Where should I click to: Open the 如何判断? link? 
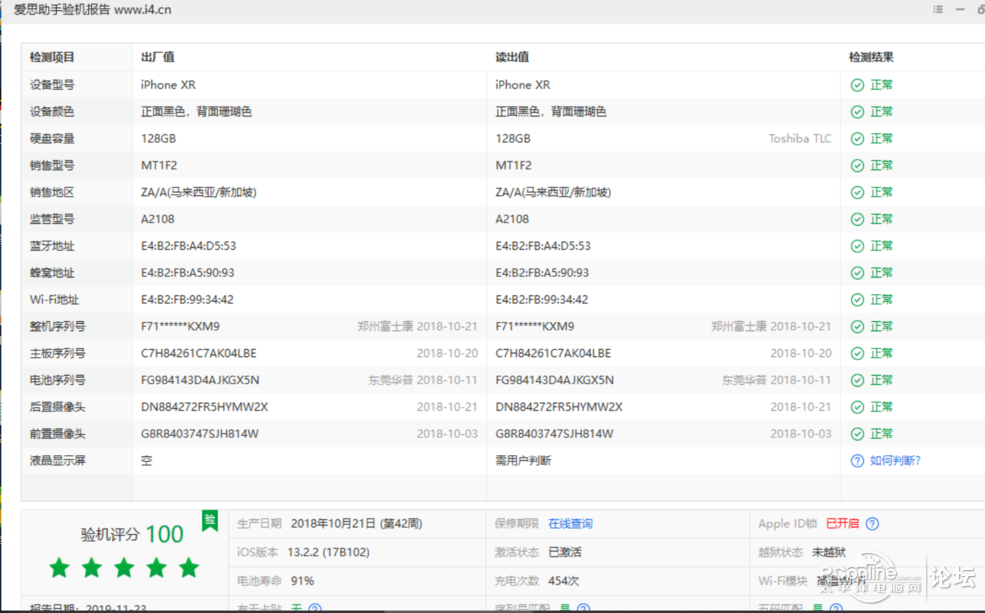pyautogui.click(x=895, y=461)
